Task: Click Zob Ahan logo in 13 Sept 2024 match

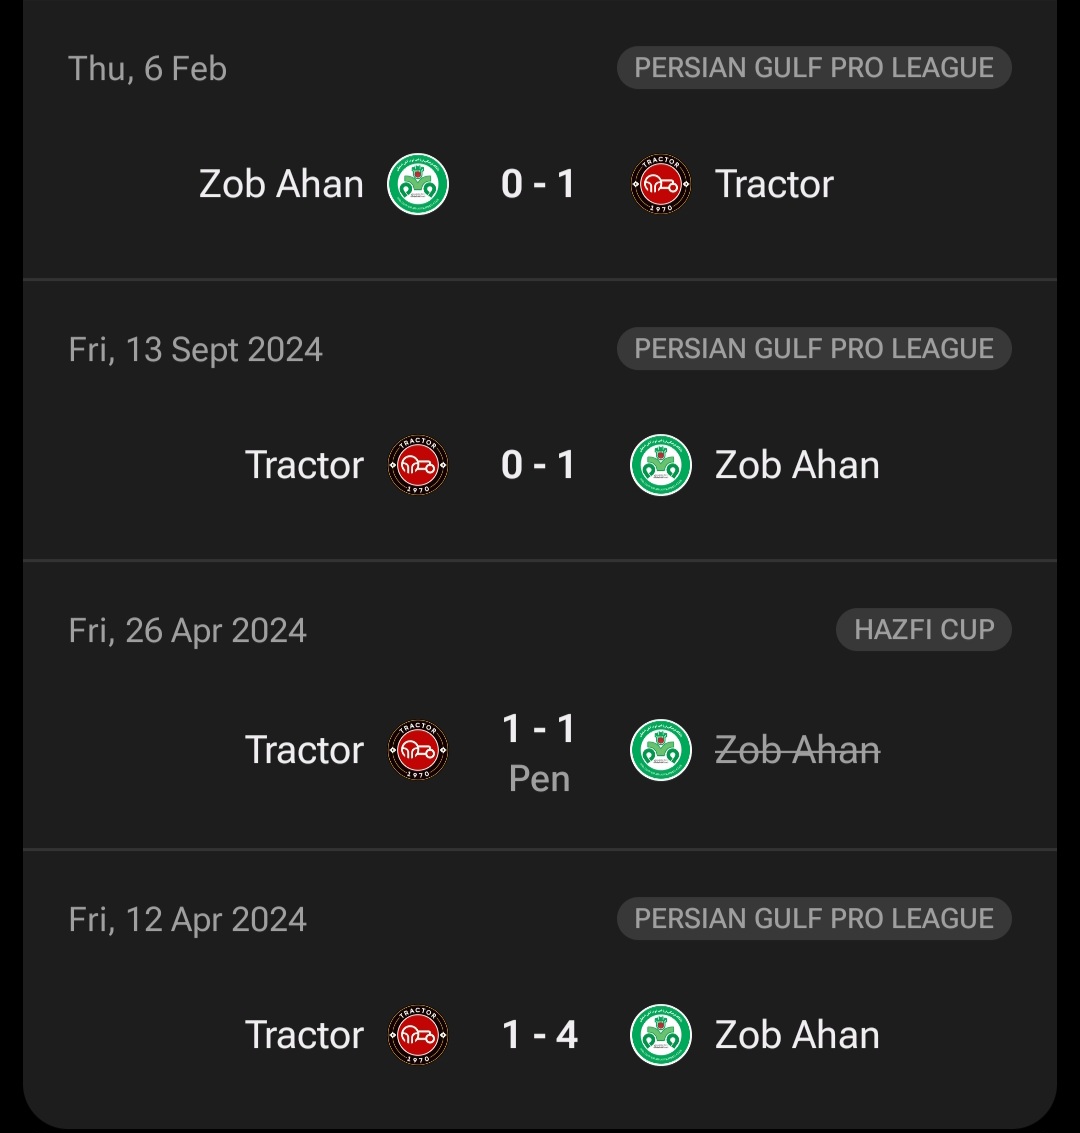Action: [661, 465]
